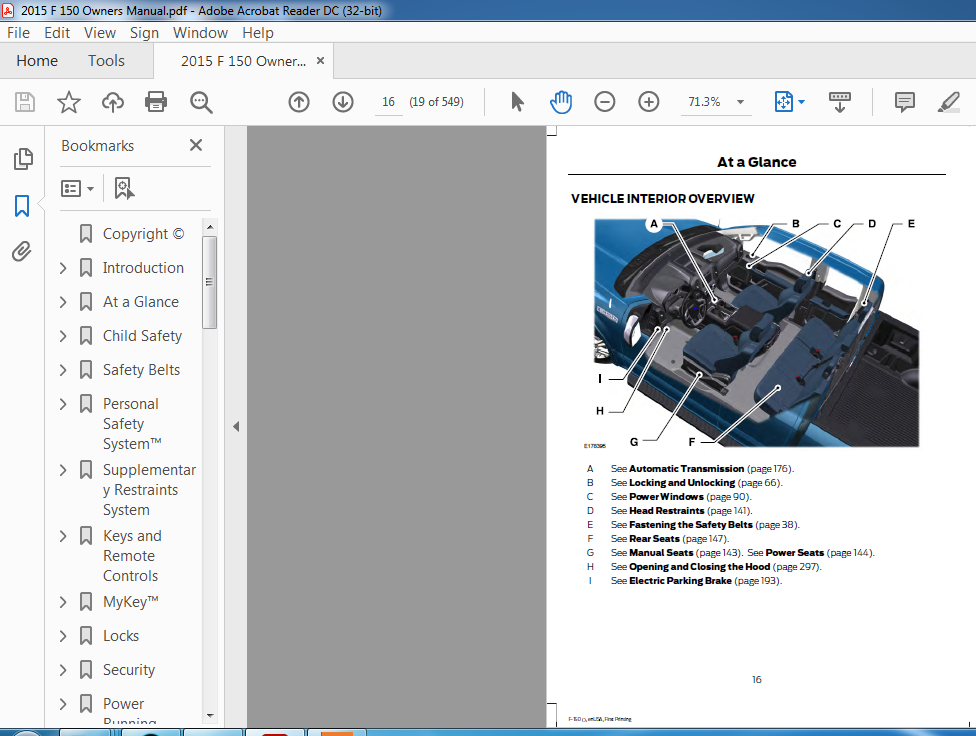Click the fit page icon

(783, 101)
